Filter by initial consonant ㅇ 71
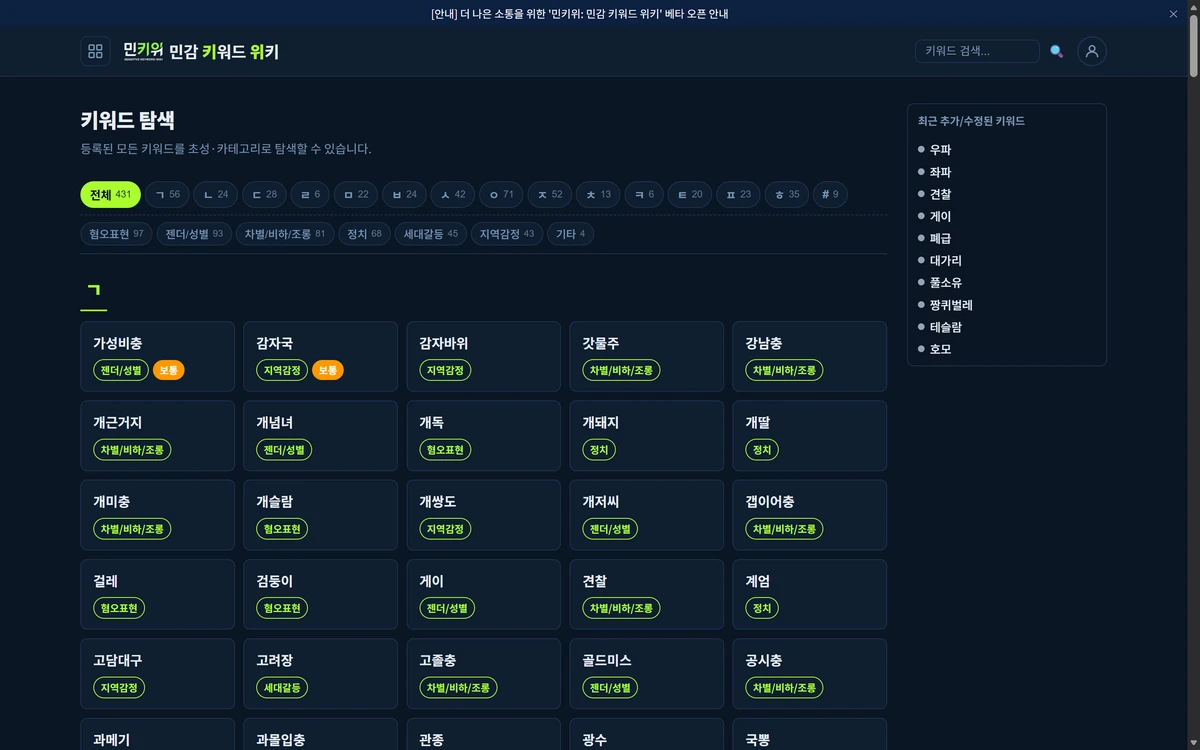 tap(502, 194)
